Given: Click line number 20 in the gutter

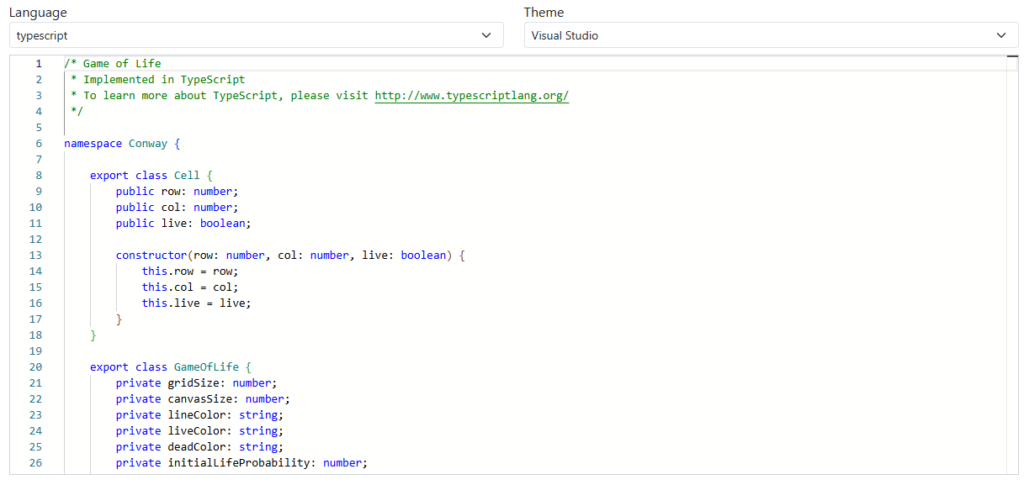Looking at the screenshot, I should [36, 367].
